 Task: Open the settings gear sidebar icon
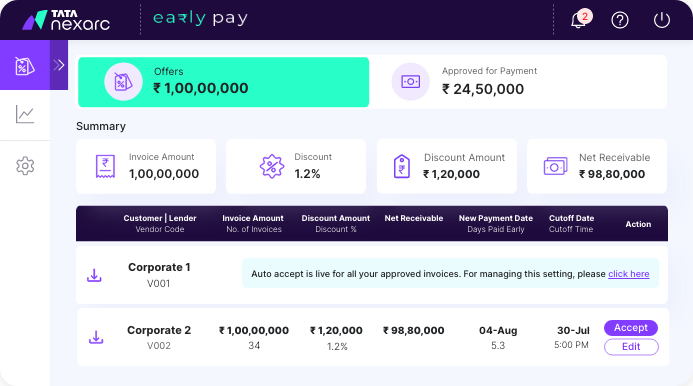point(25,166)
